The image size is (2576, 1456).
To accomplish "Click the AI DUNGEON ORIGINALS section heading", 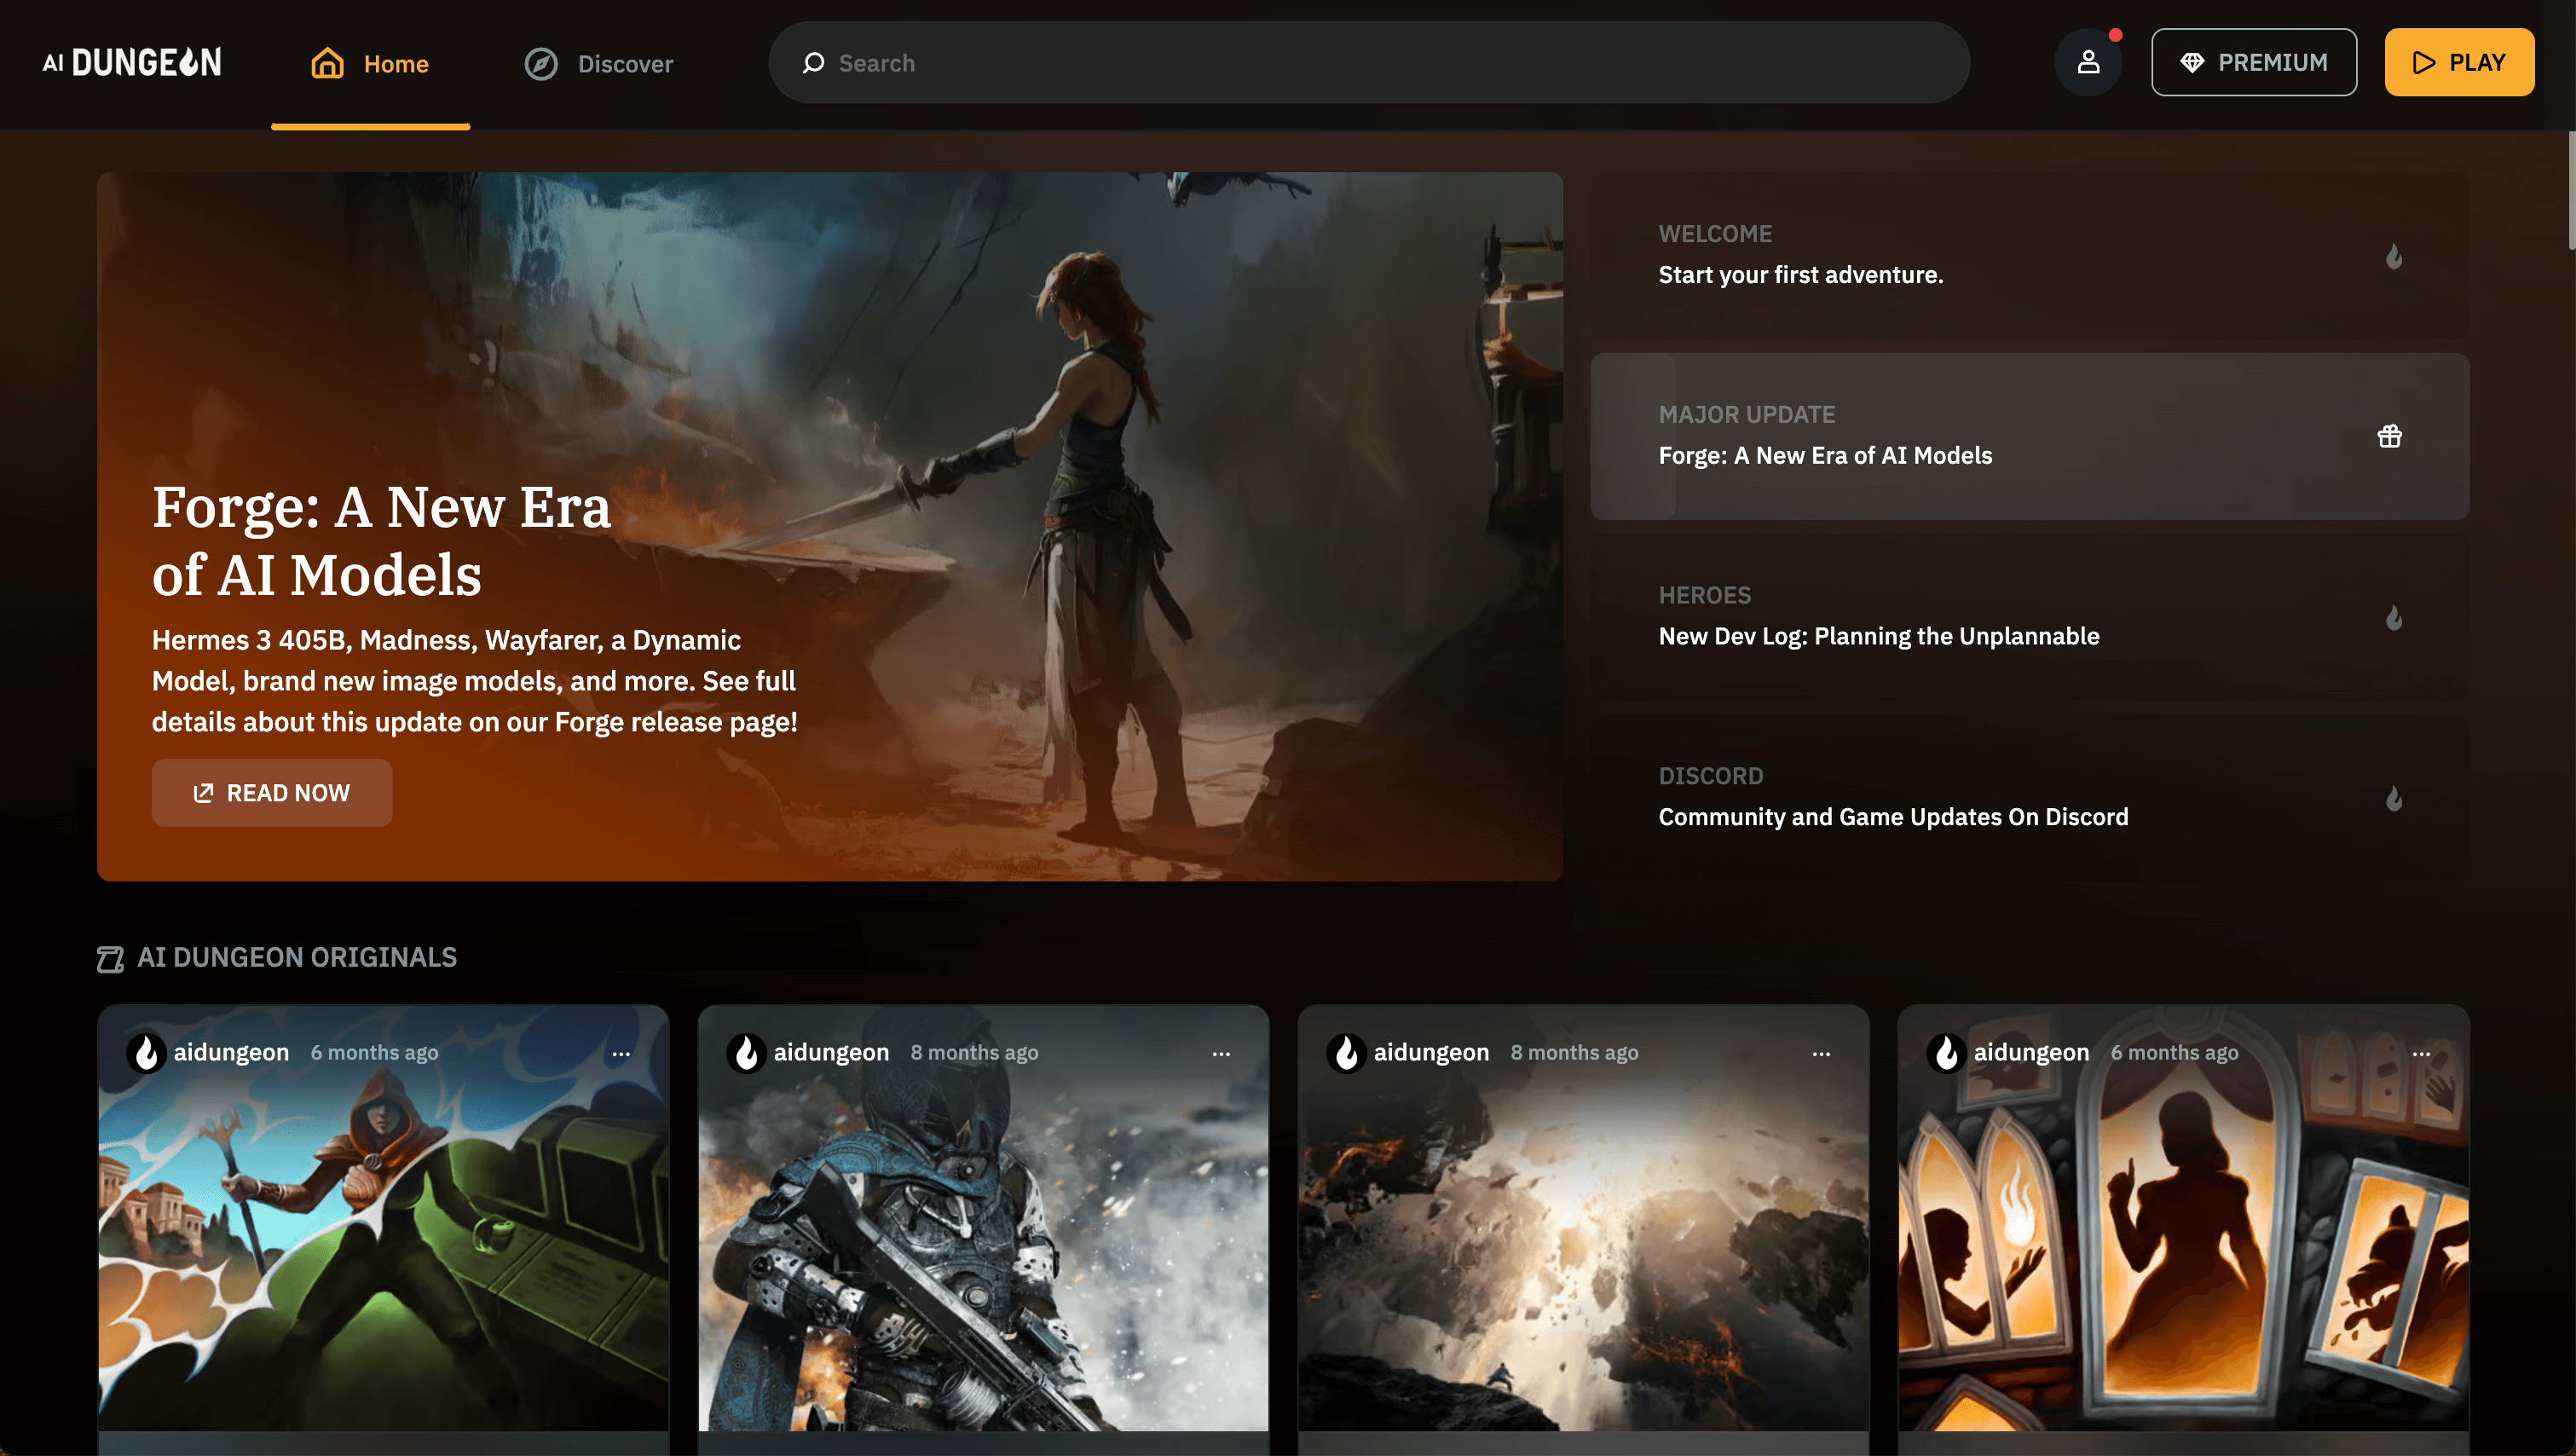I will click(296, 958).
